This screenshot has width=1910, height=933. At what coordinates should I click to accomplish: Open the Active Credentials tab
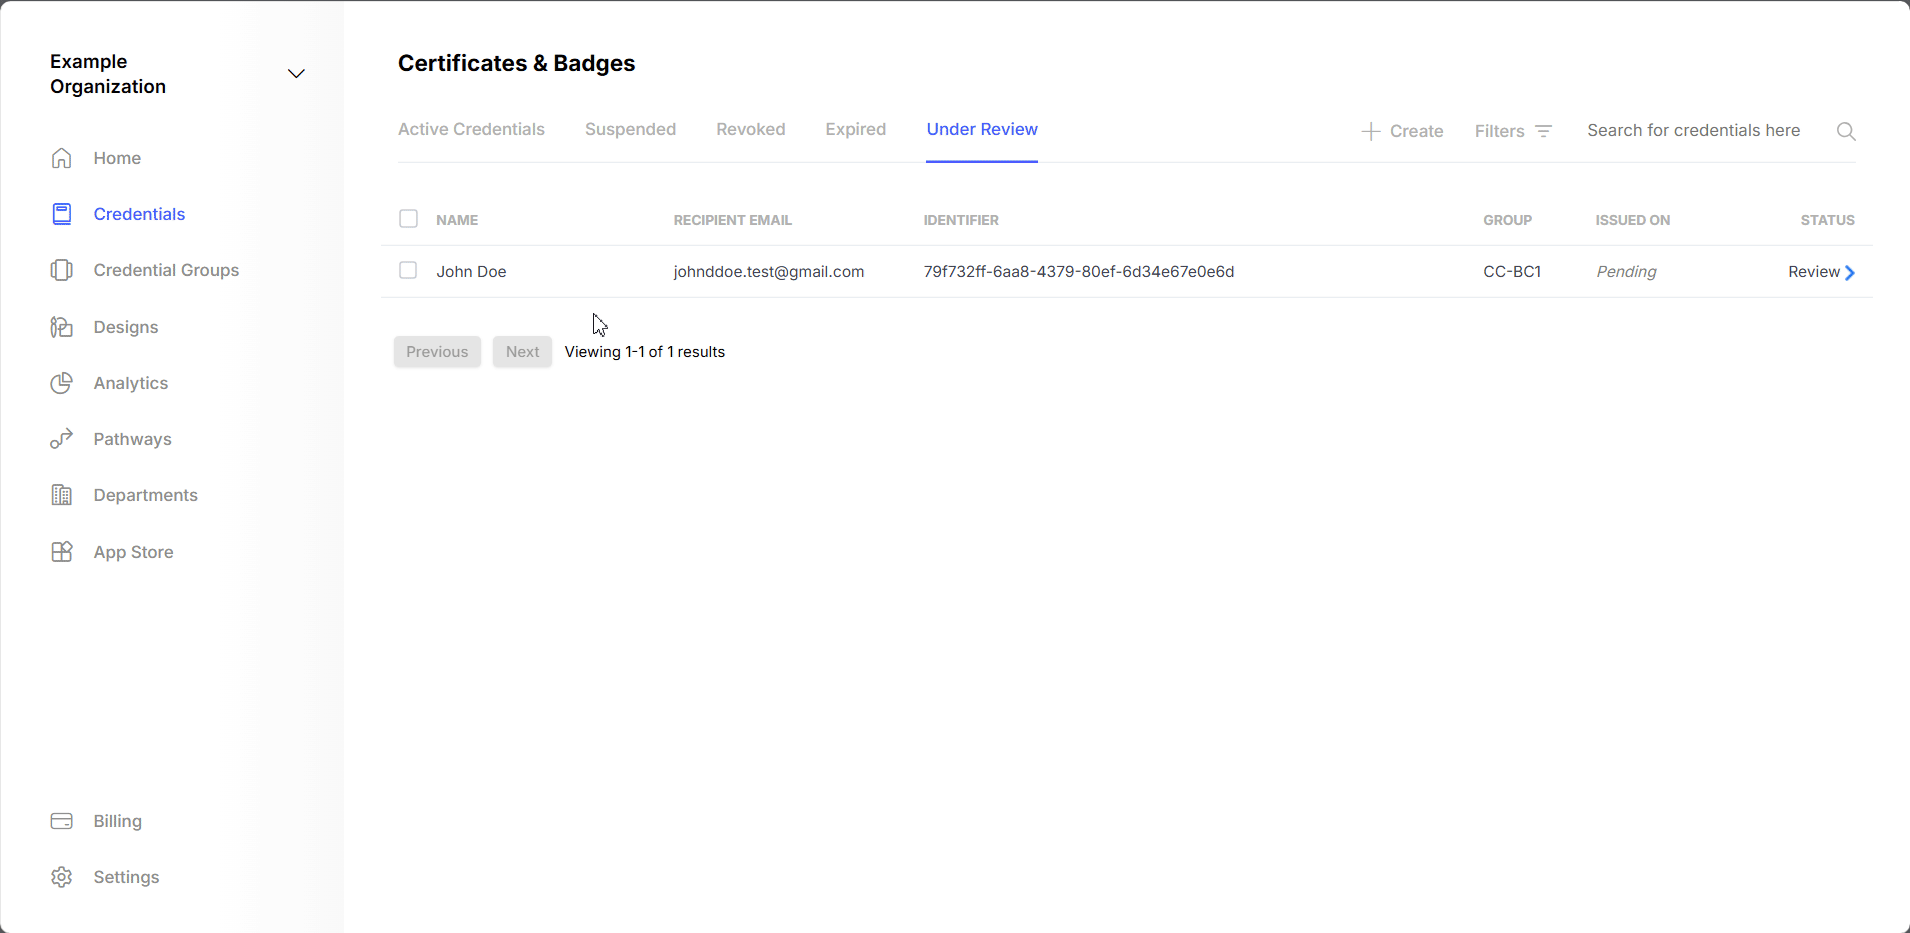[471, 129]
